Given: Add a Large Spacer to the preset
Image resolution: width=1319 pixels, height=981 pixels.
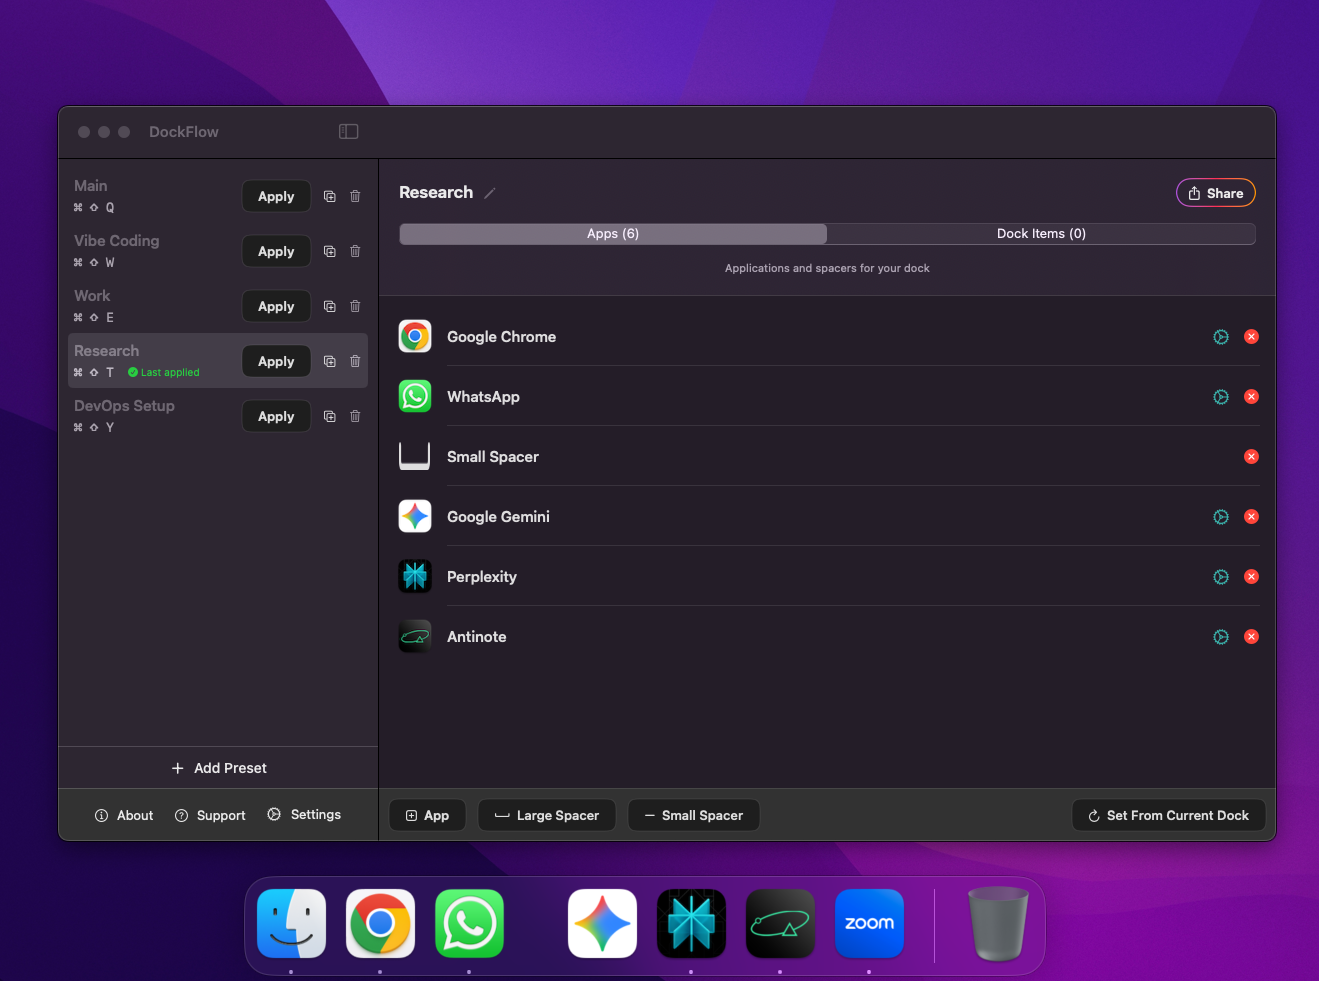Looking at the screenshot, I should tap(546, 815).
